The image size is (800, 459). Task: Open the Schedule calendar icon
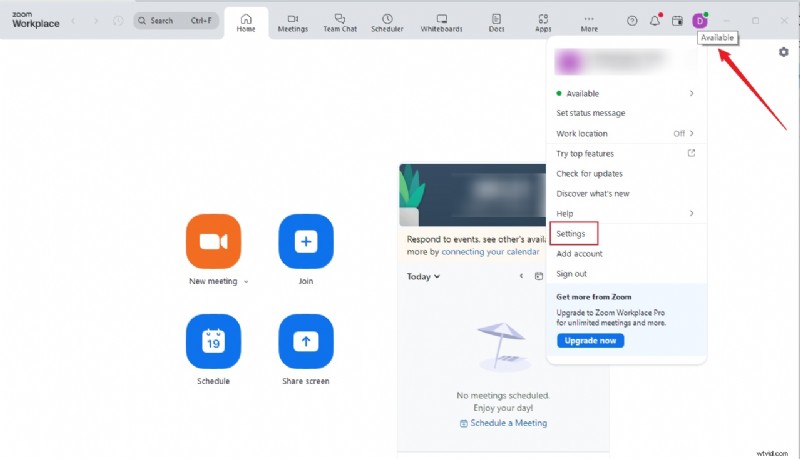pyautogui.click(x=213, y=341)
